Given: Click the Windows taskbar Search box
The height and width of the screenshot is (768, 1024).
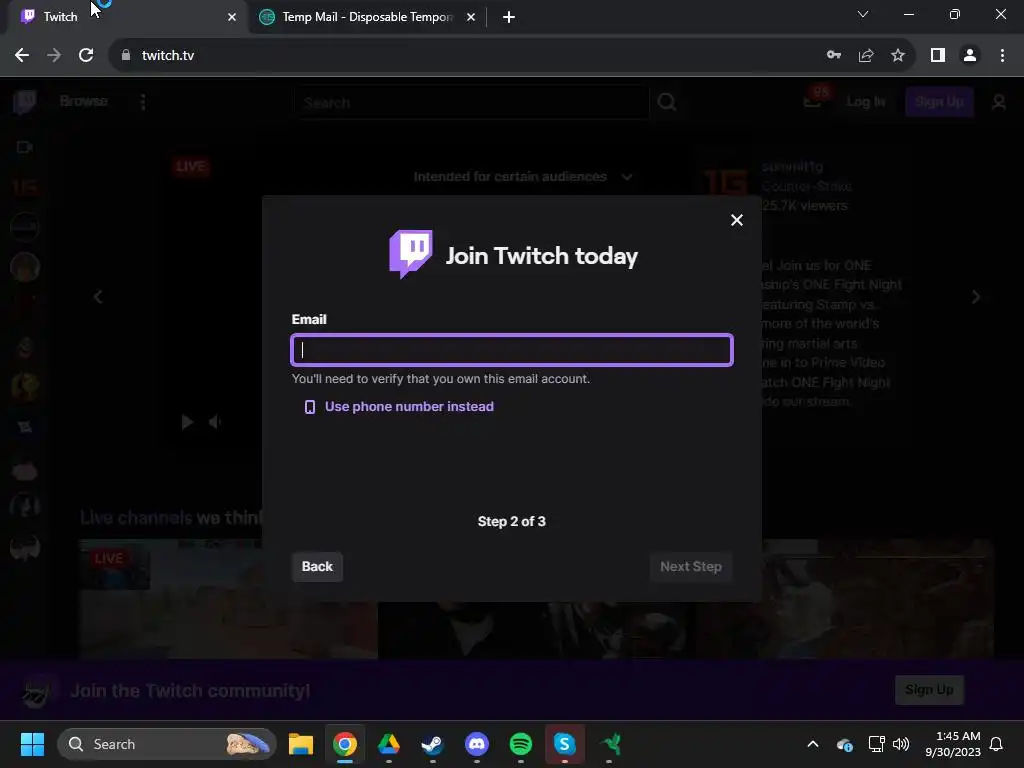Looking at the screenshot, I should [x=167, y=744].
